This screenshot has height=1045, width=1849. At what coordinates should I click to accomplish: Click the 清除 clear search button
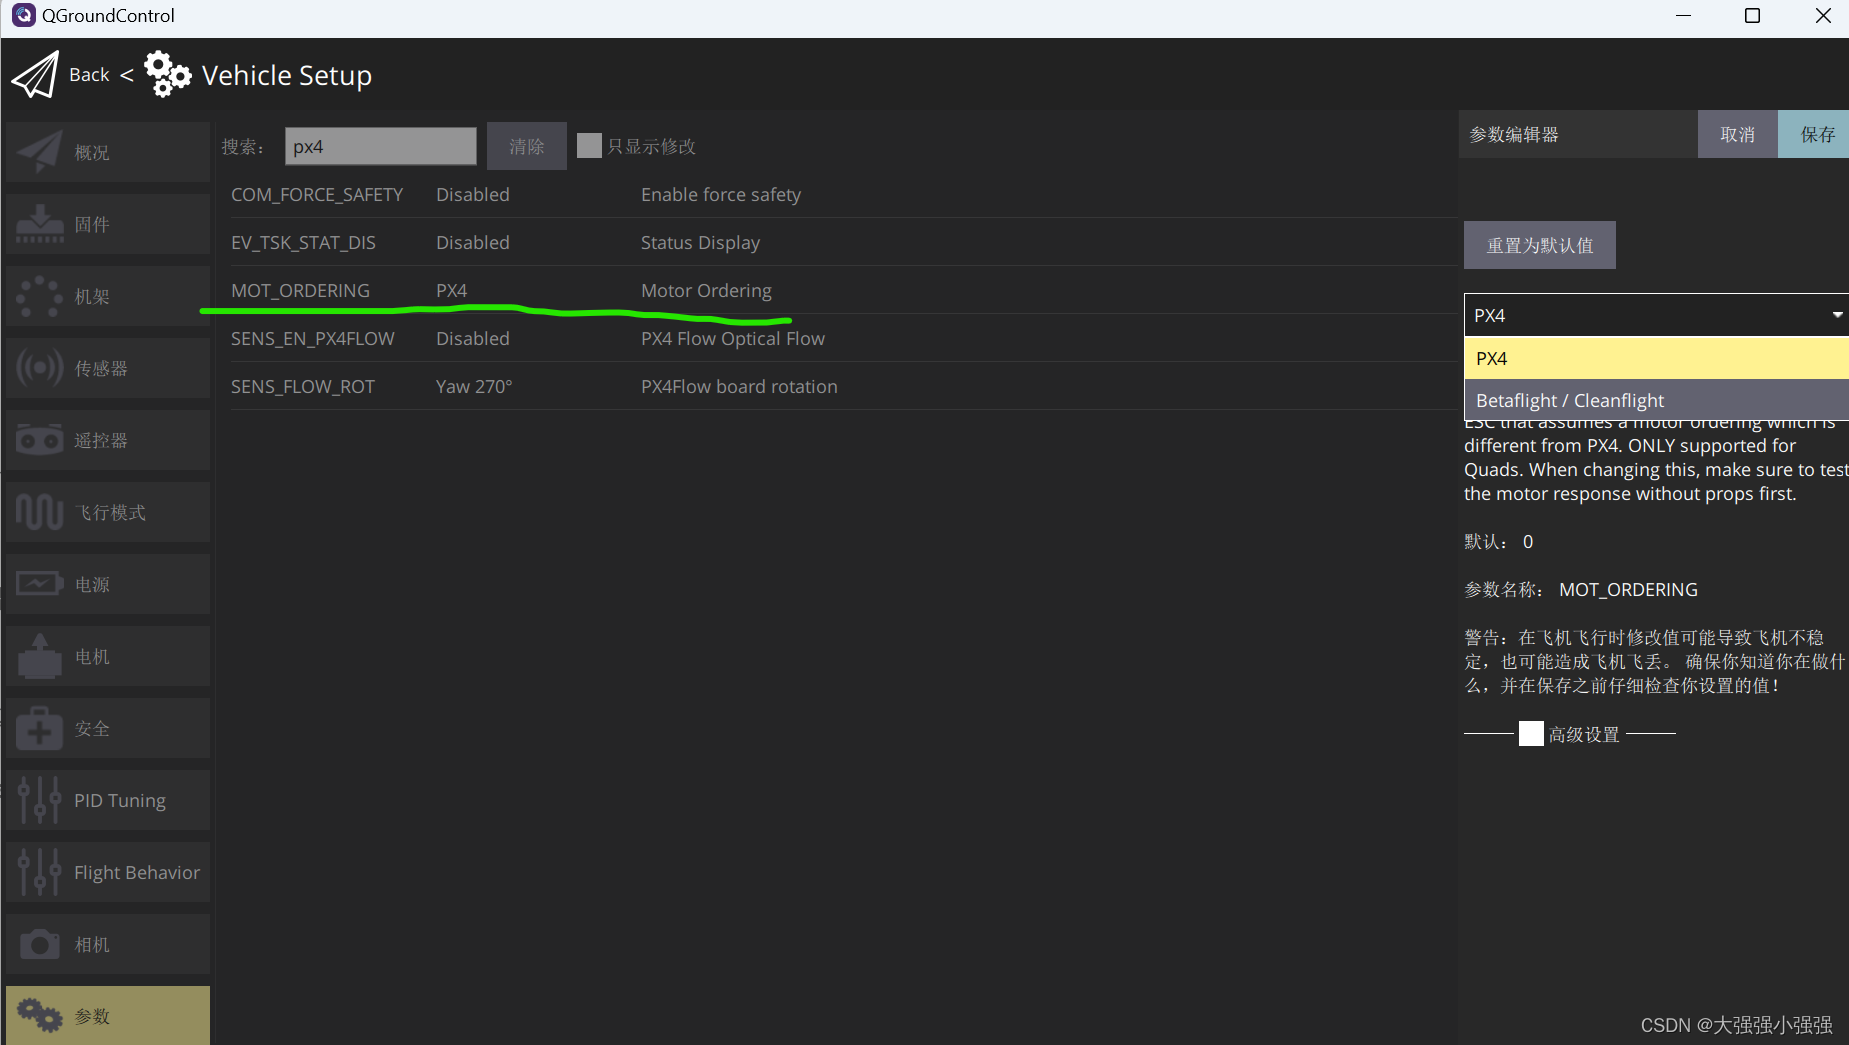tap(527, 146)
